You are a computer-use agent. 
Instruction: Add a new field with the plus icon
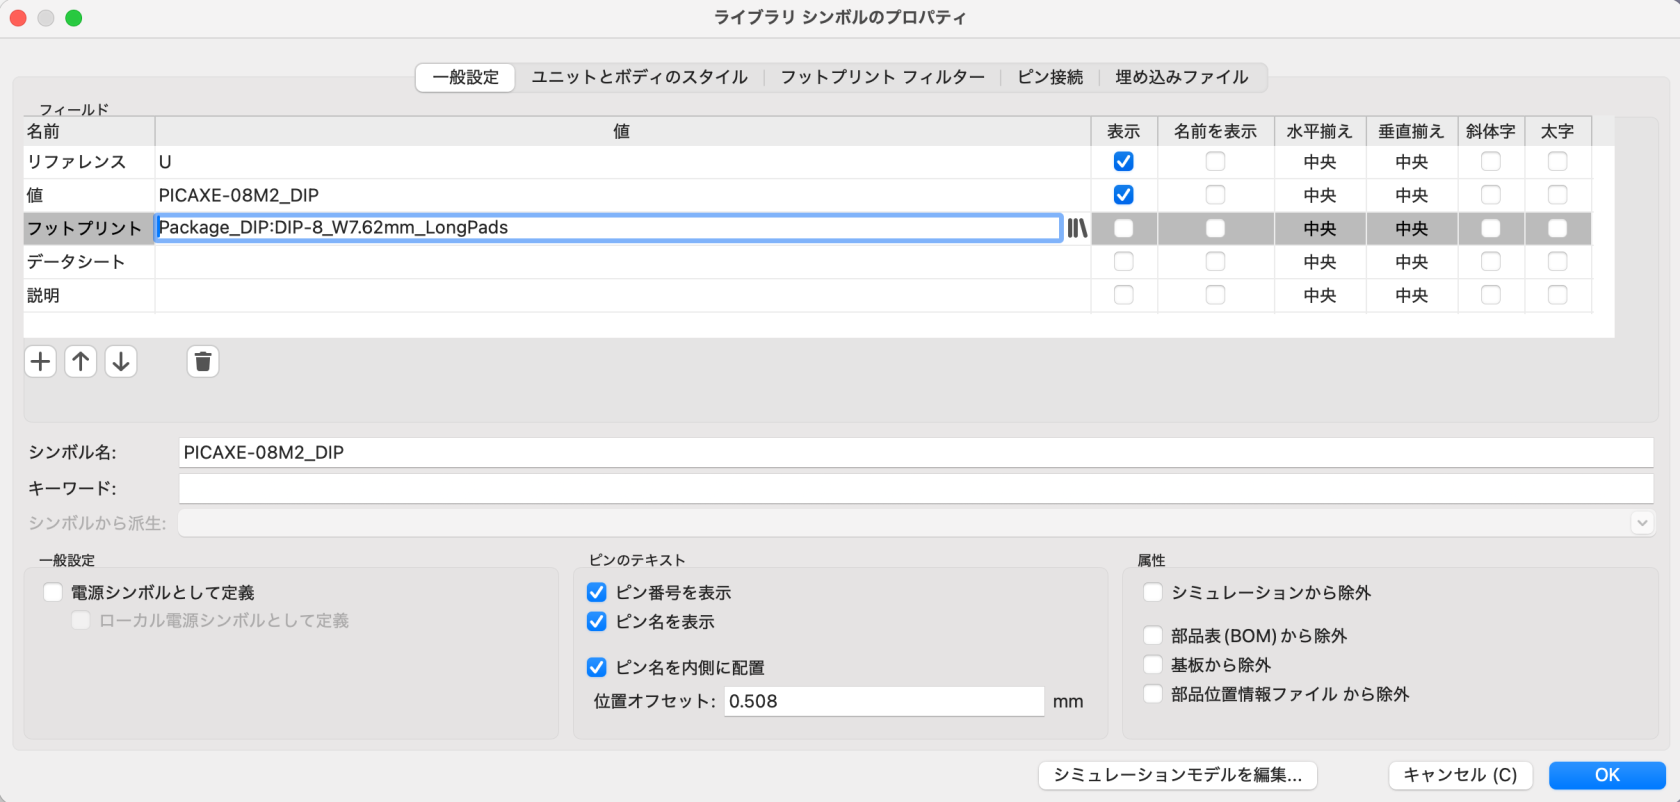click(x=41, y=361)
